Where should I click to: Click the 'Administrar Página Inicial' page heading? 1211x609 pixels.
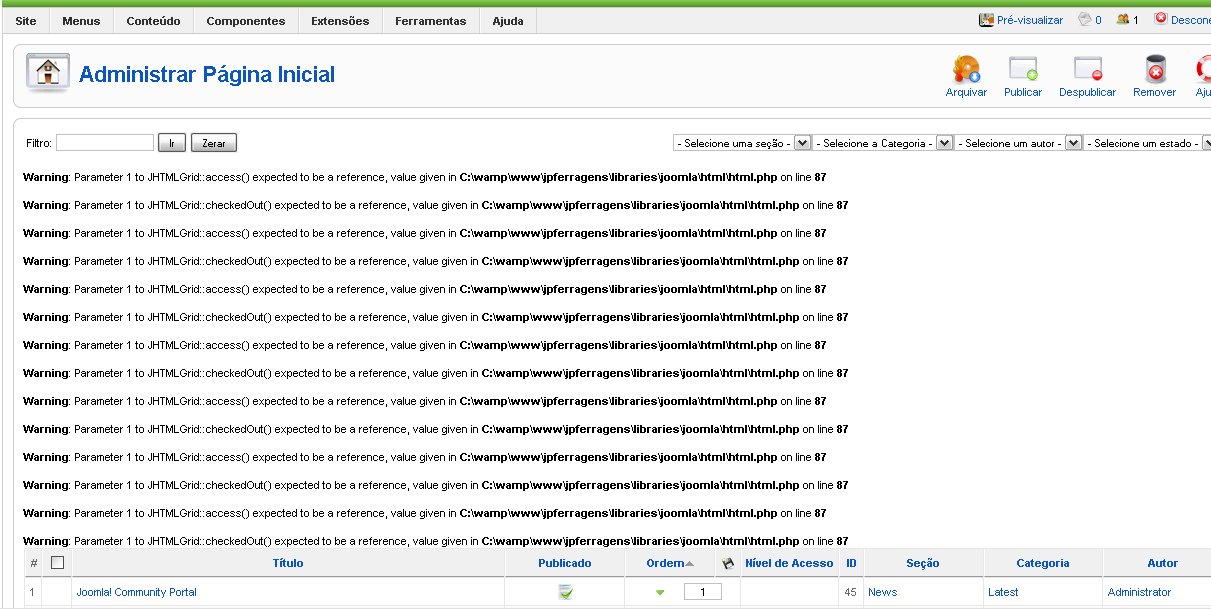pyautogui.click(x=207, y=74)
